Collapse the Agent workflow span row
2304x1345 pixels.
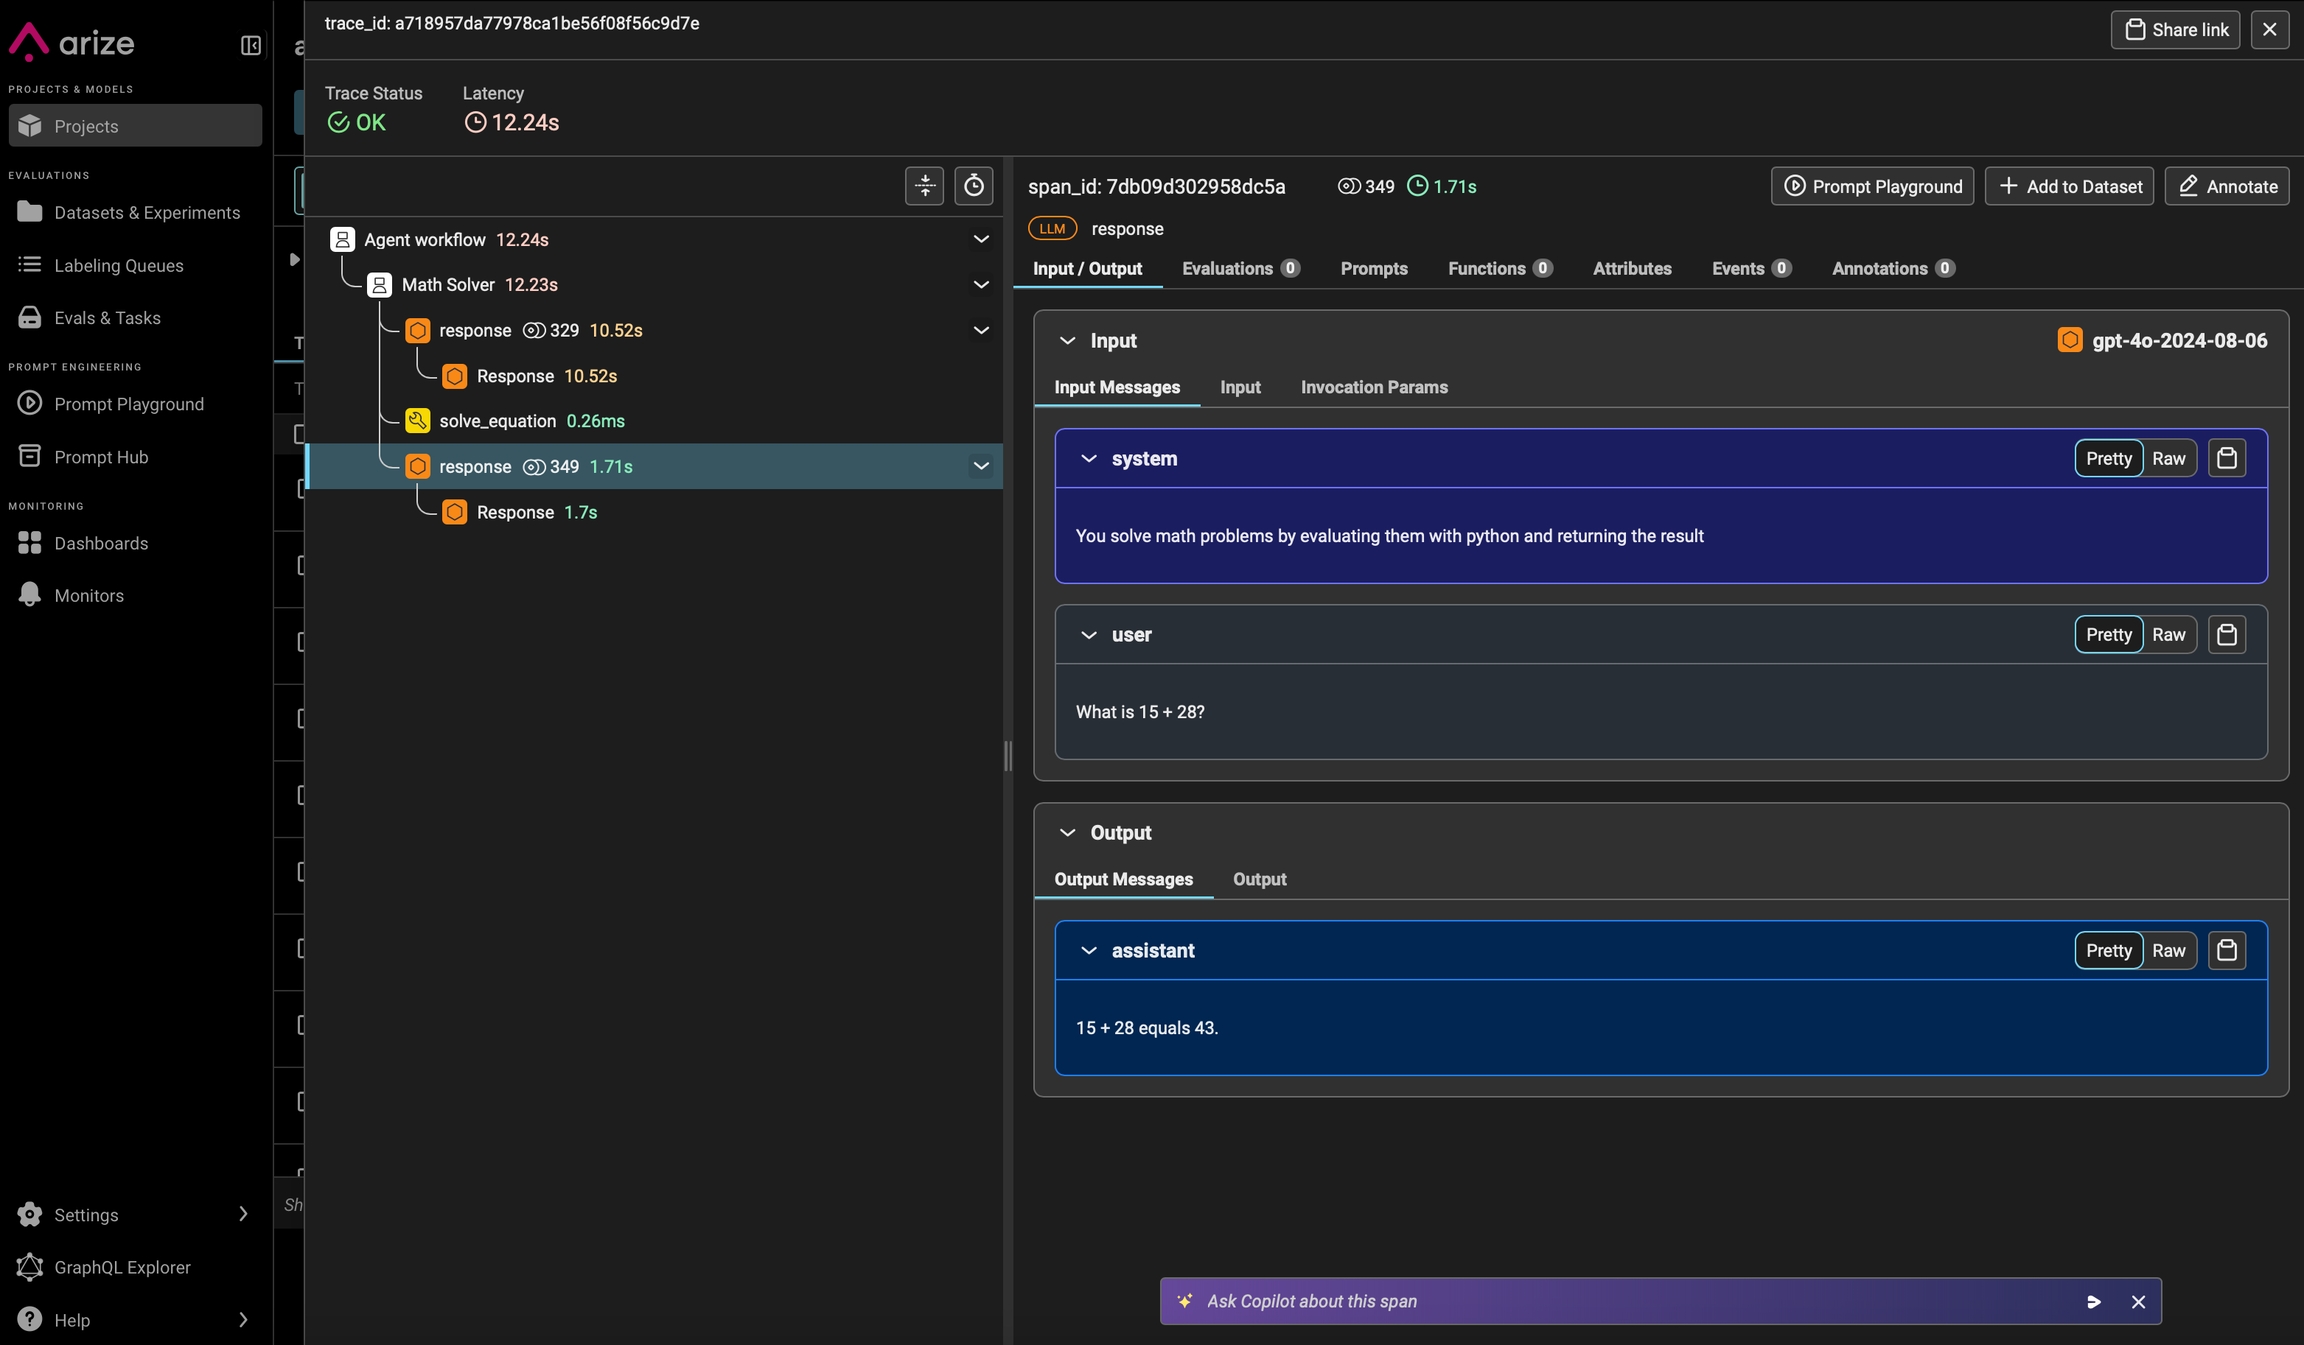click(x=981, y=239)
